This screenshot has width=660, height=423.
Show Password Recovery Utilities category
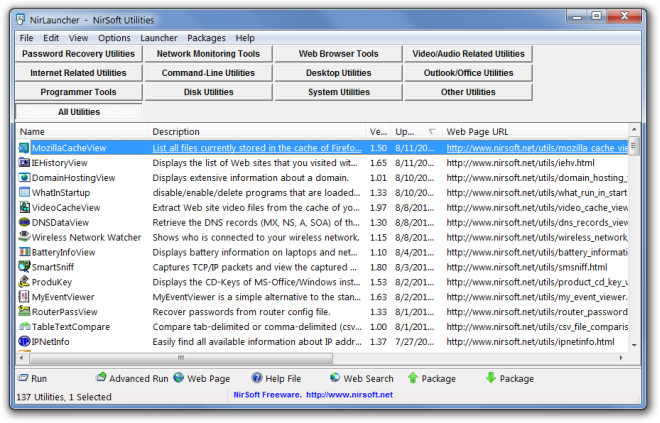pos(79,54)
